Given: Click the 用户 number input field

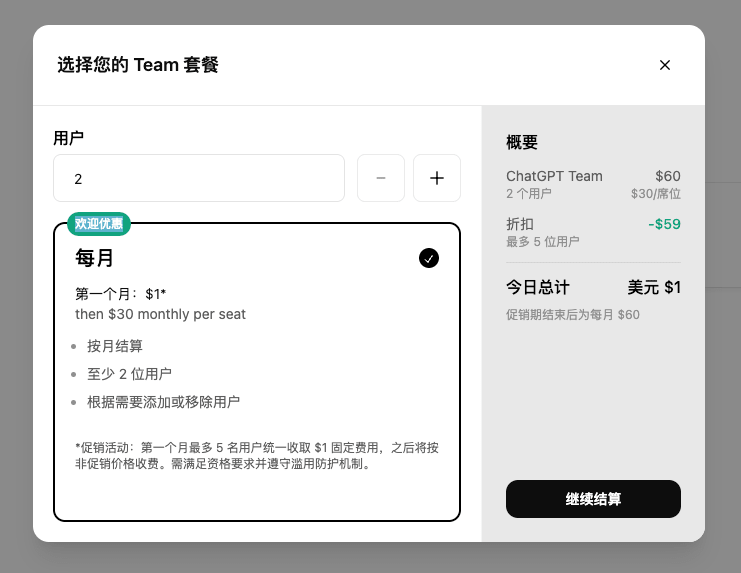Looking at the screenshot, I should [199, 178].
